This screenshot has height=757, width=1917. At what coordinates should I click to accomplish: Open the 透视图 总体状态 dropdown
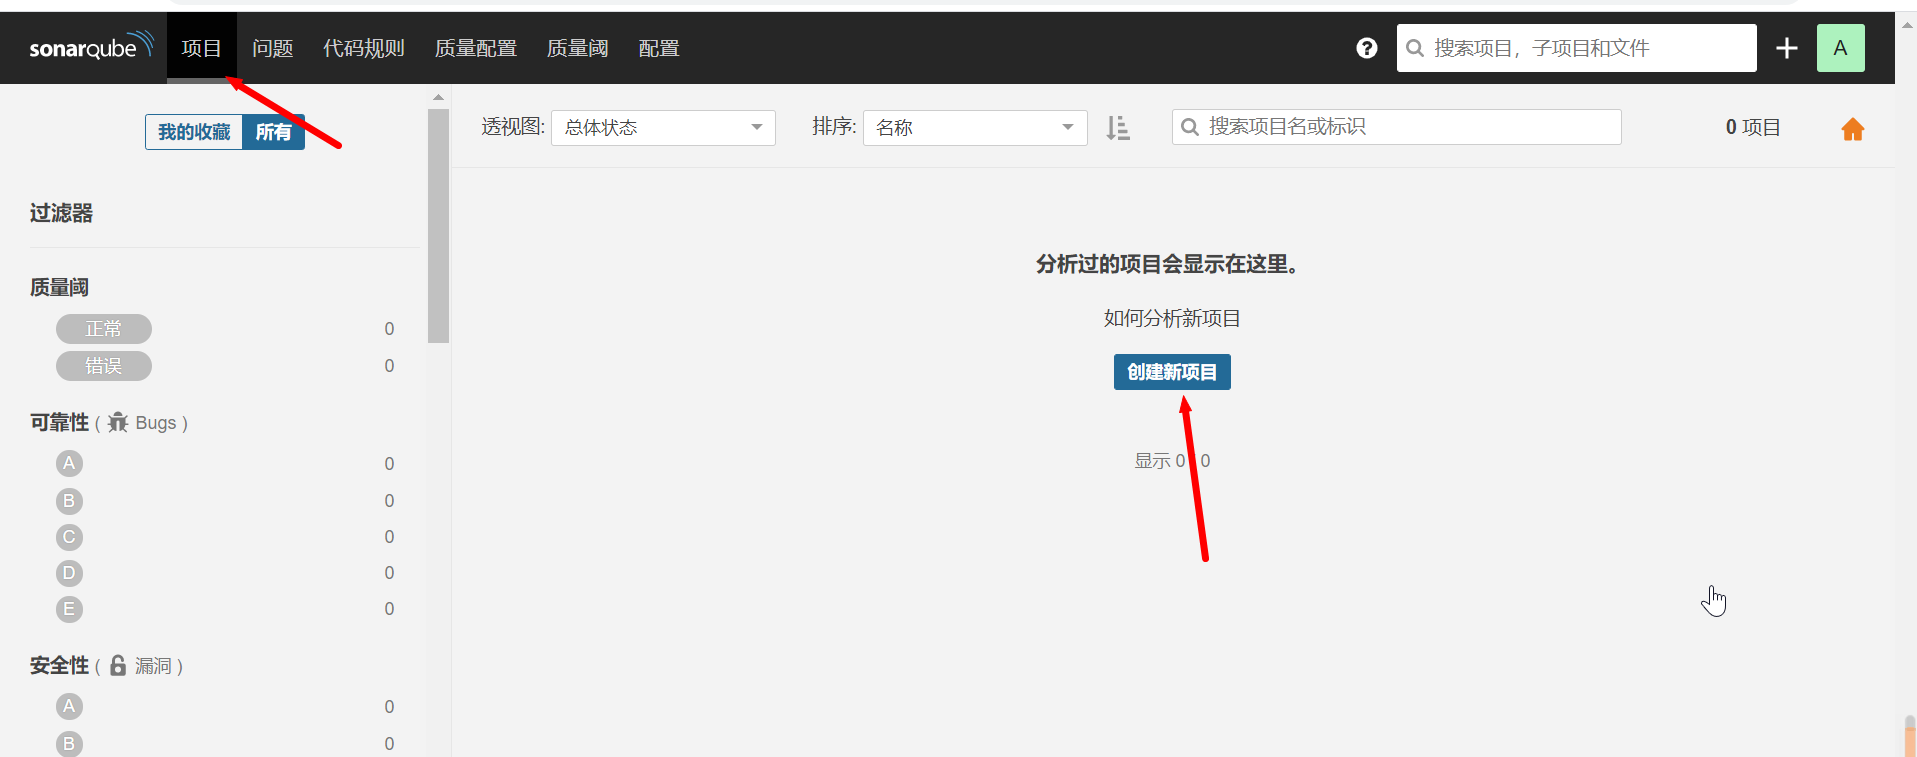pos(663,127)
